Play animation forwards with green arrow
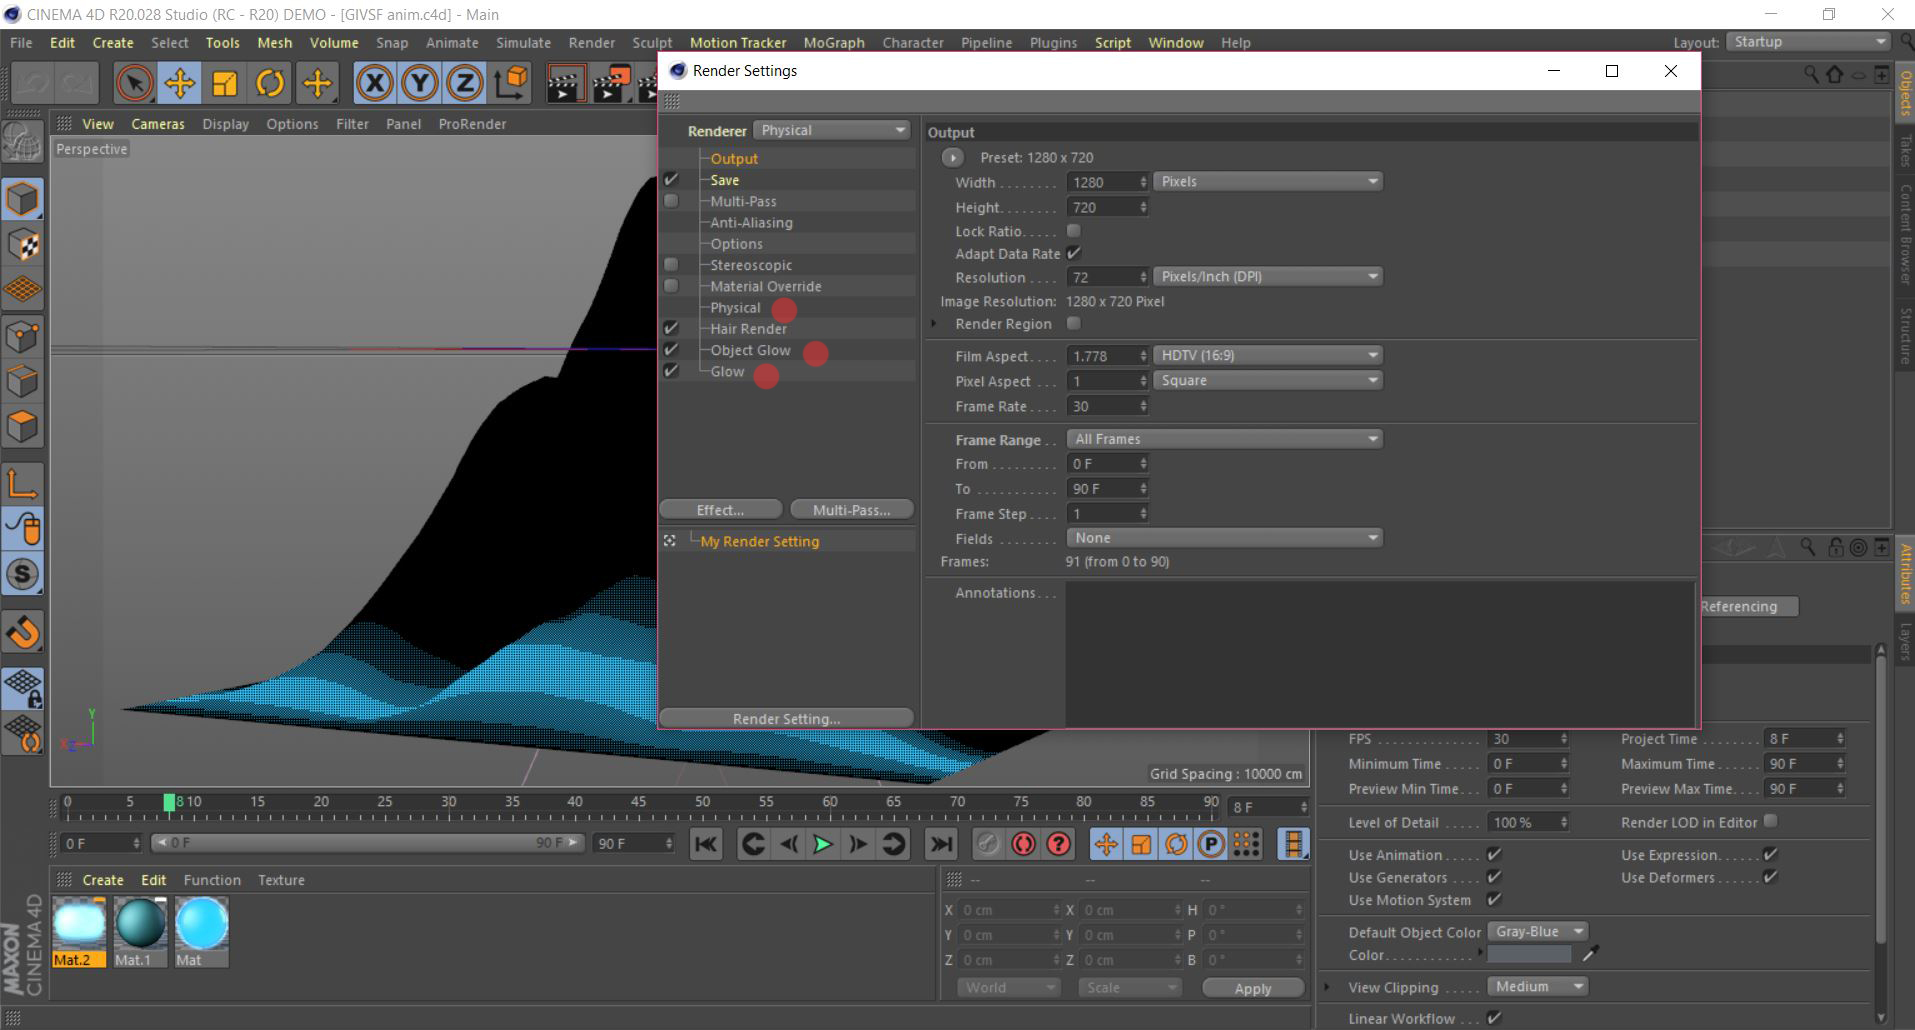 [x=823, y=844]
